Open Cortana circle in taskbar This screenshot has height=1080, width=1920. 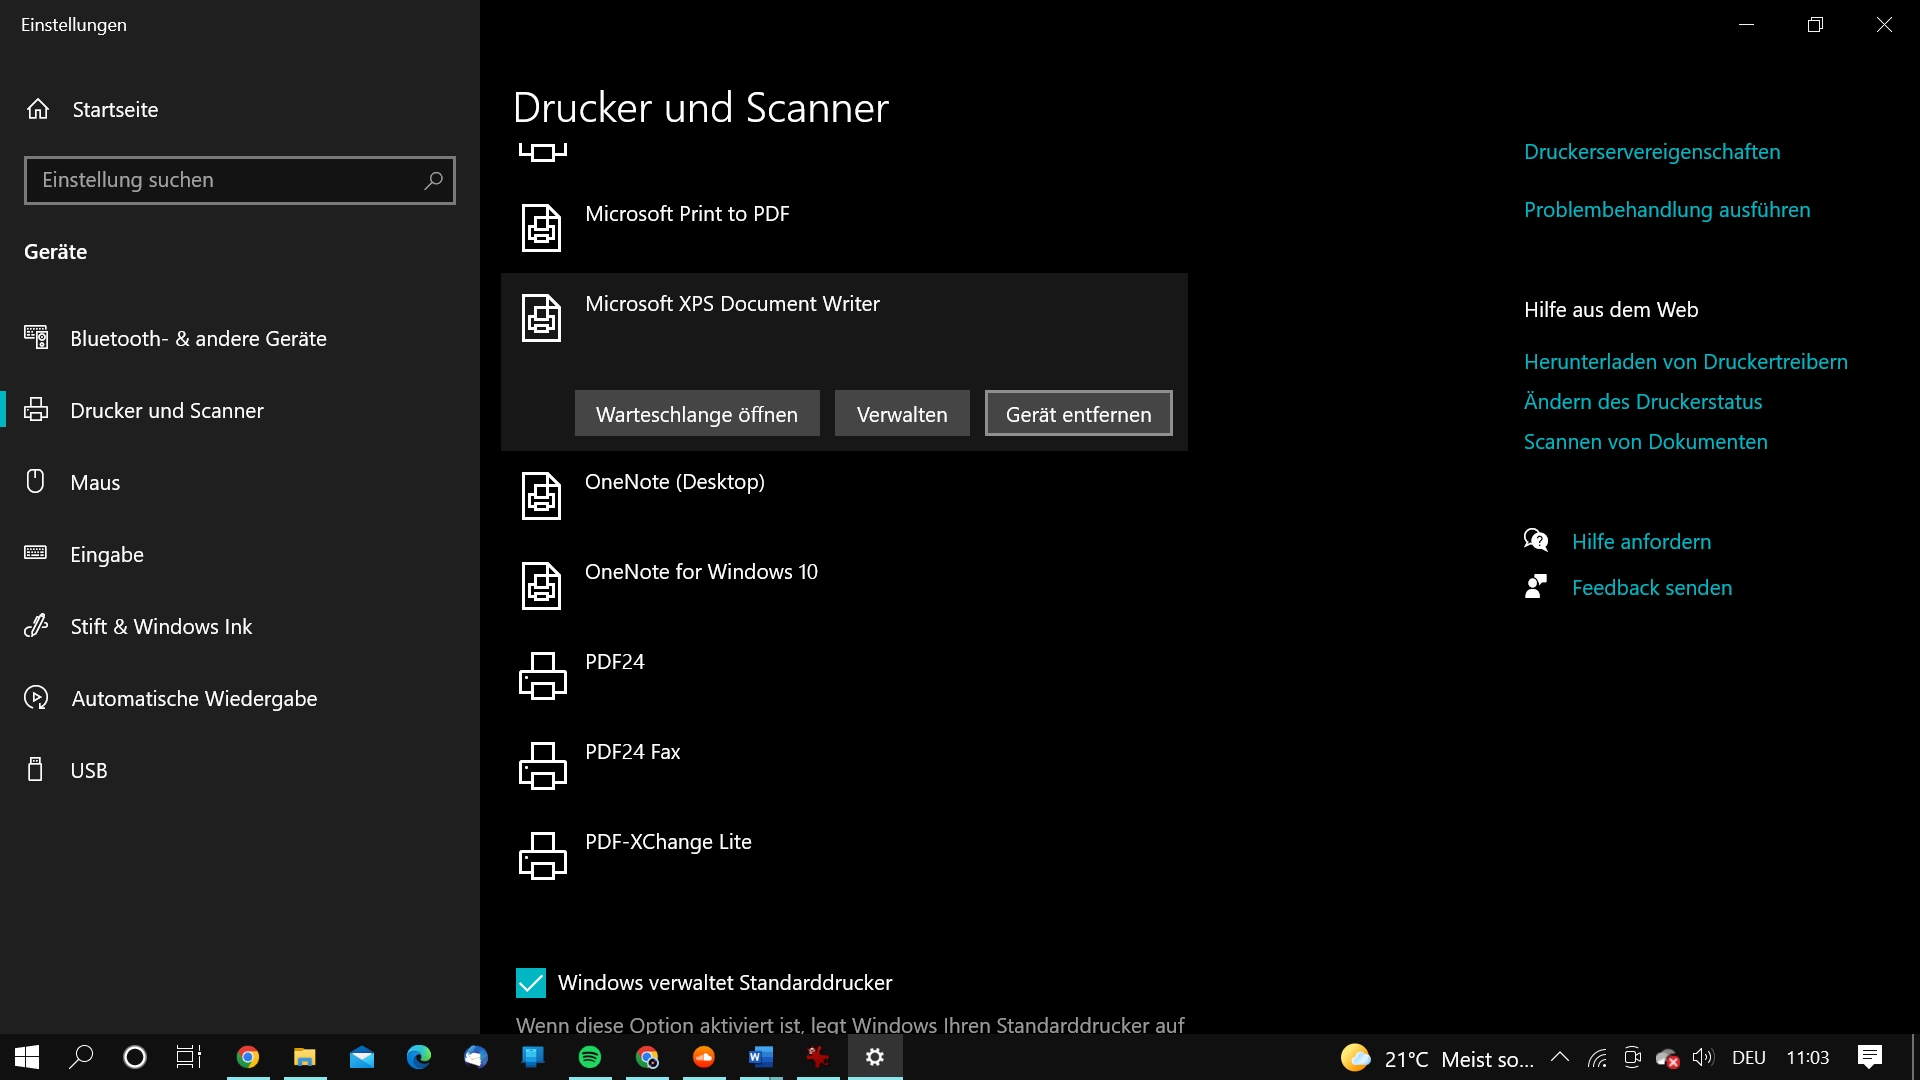point(134,1057)
